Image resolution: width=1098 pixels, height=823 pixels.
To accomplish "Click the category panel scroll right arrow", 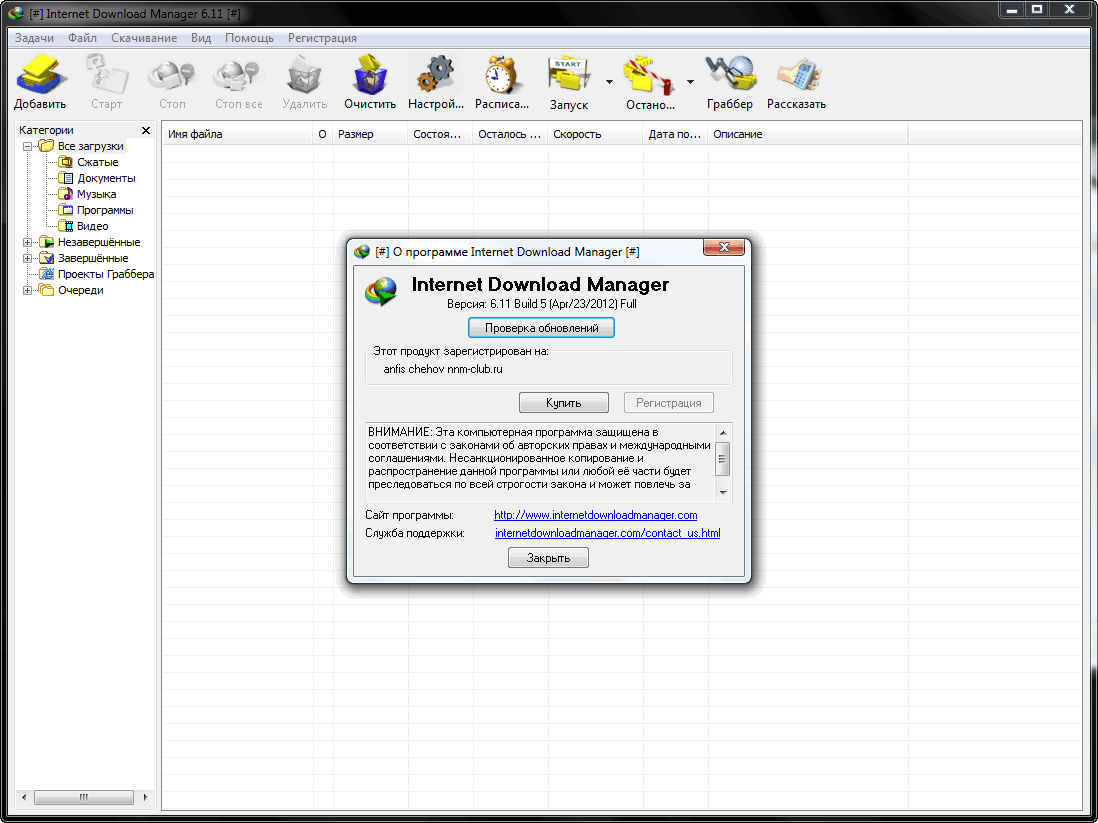I will [145, 797].
